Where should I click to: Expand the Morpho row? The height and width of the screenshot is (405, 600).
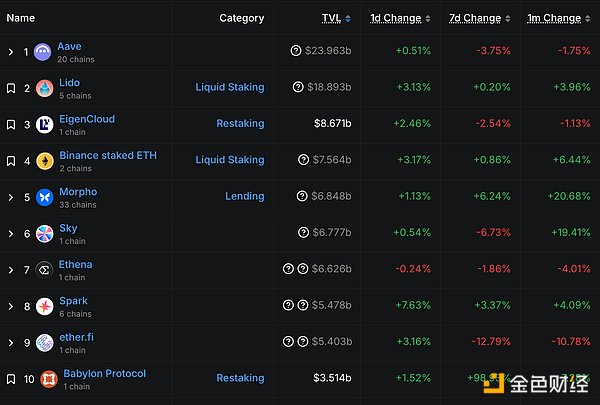[x=11, y=197]
